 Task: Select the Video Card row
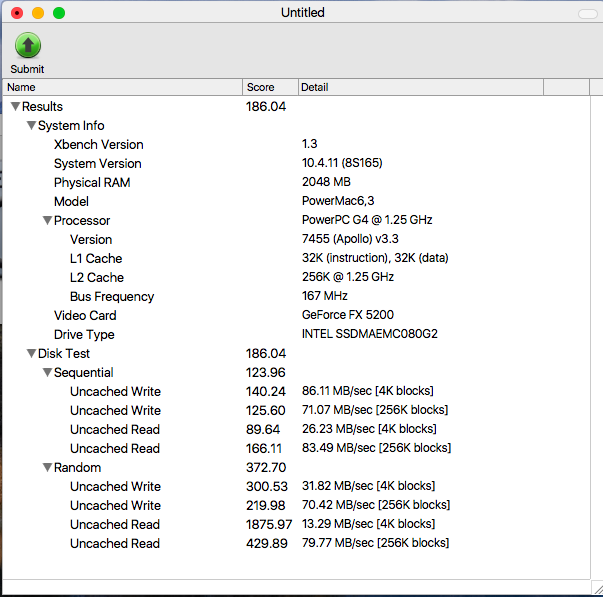click(296, 315)
